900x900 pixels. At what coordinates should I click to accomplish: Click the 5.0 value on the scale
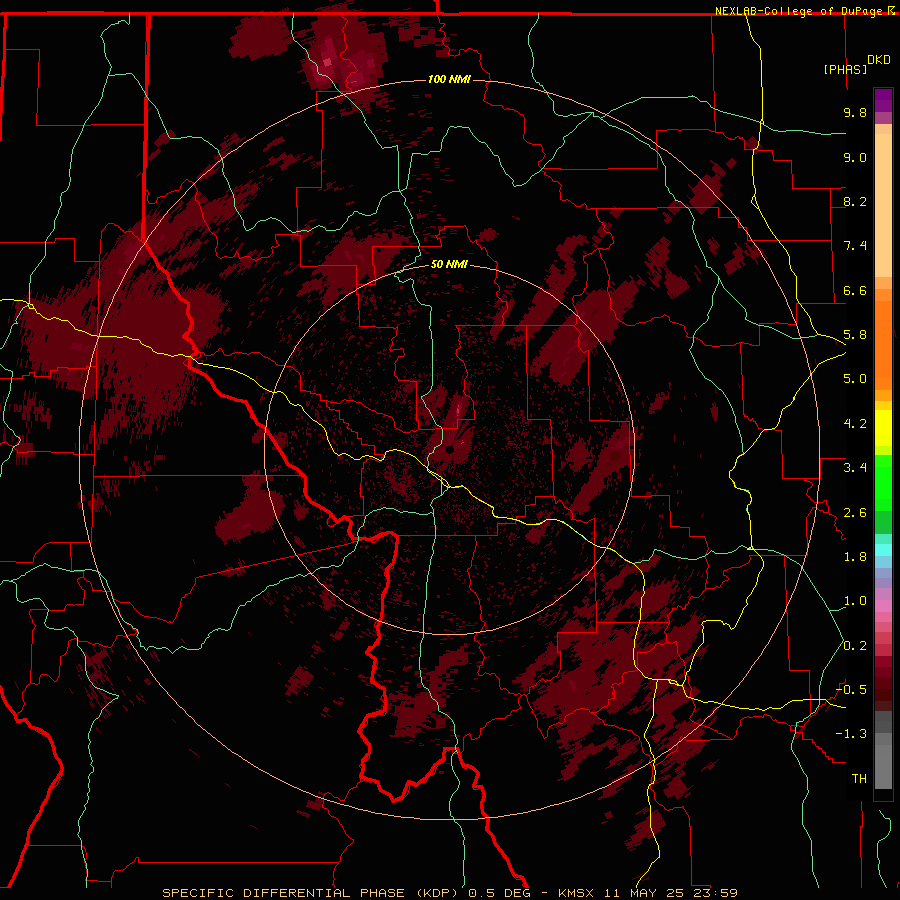(x=855, y=379)
